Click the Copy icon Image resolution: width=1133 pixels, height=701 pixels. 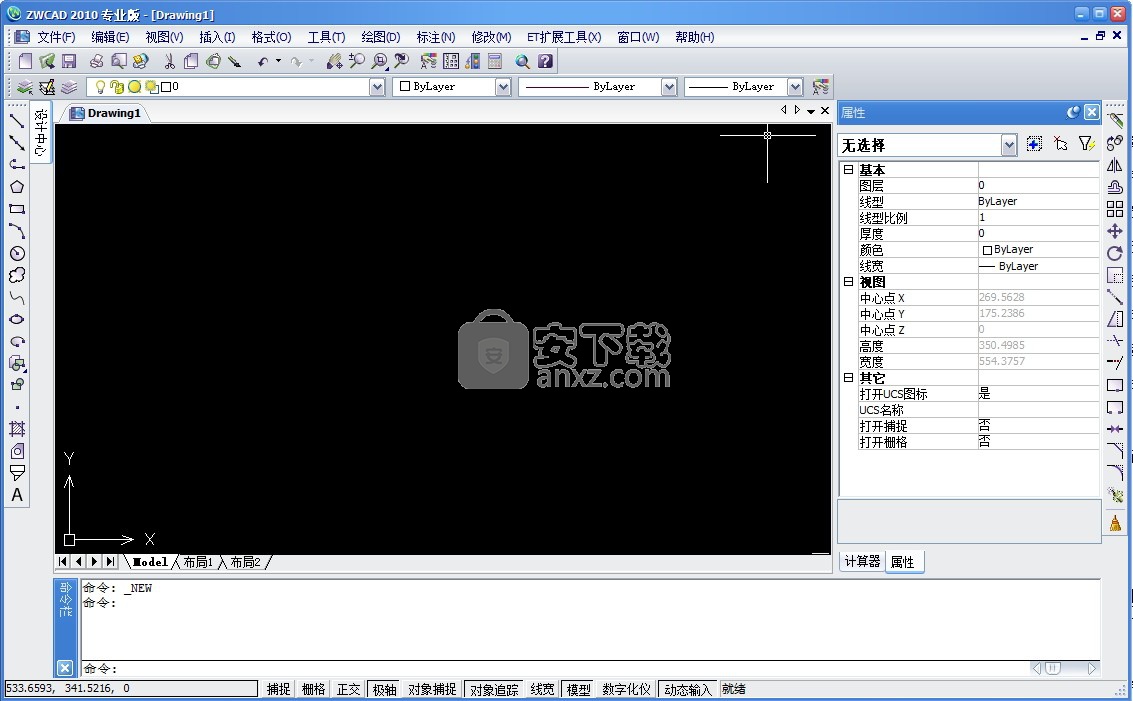coord(191,61)
